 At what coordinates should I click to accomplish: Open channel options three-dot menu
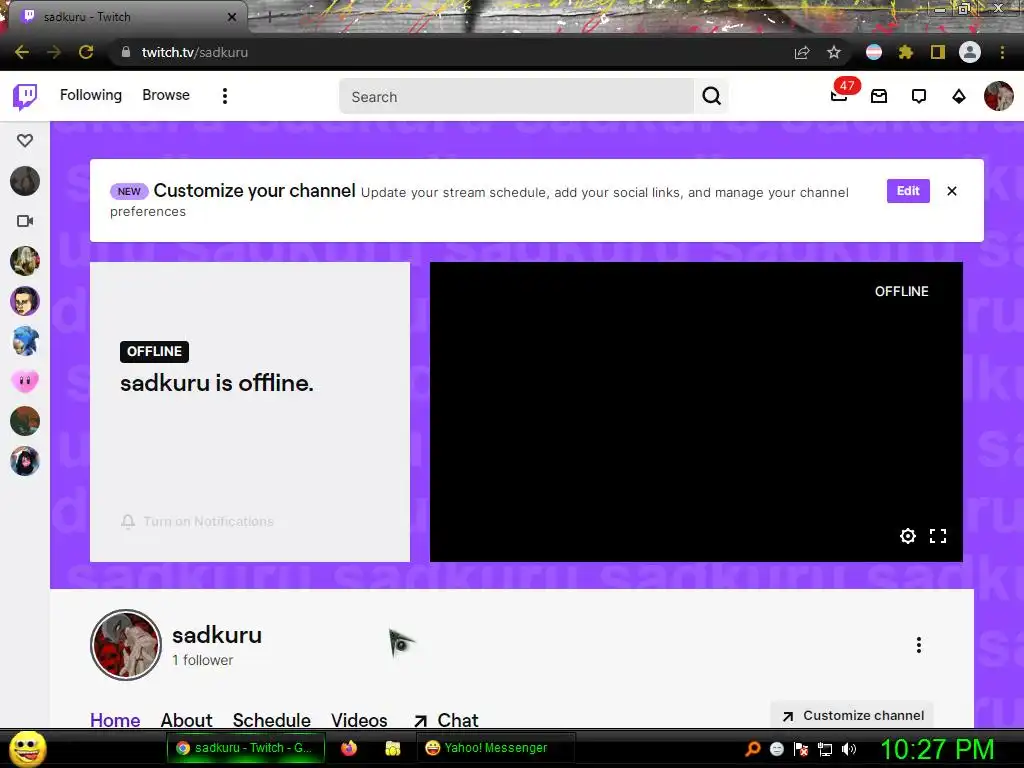tap(918, 645)
